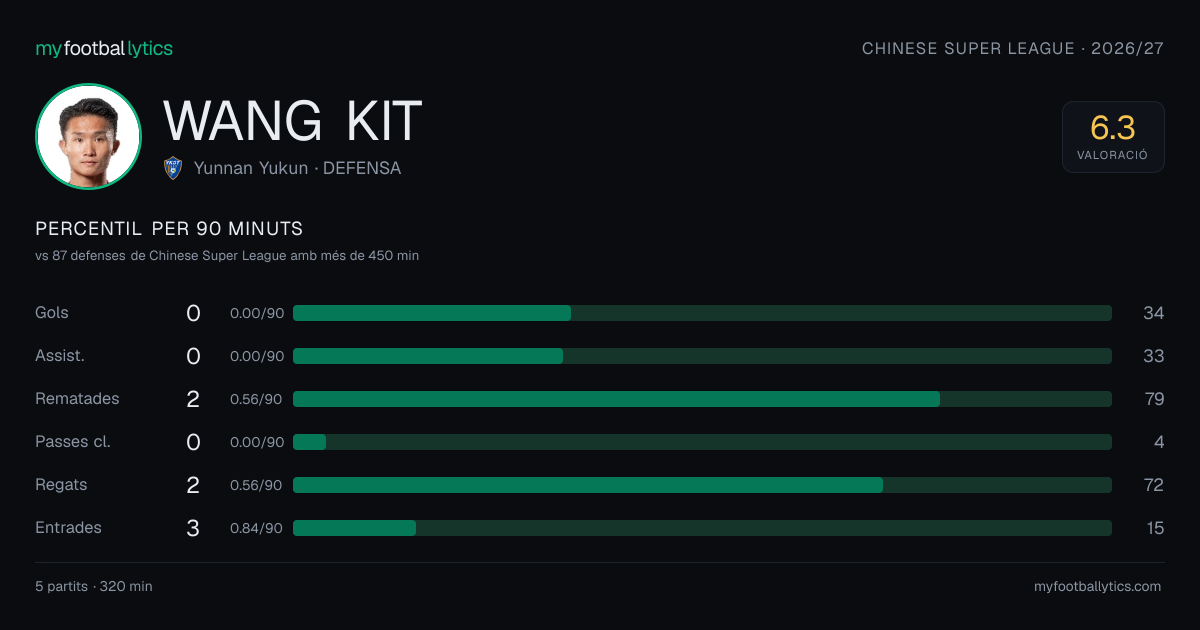Open the myfootballytics.com link
Image resolution: width=1200 pixels, height=630 pixels.
pos(1097,586)
